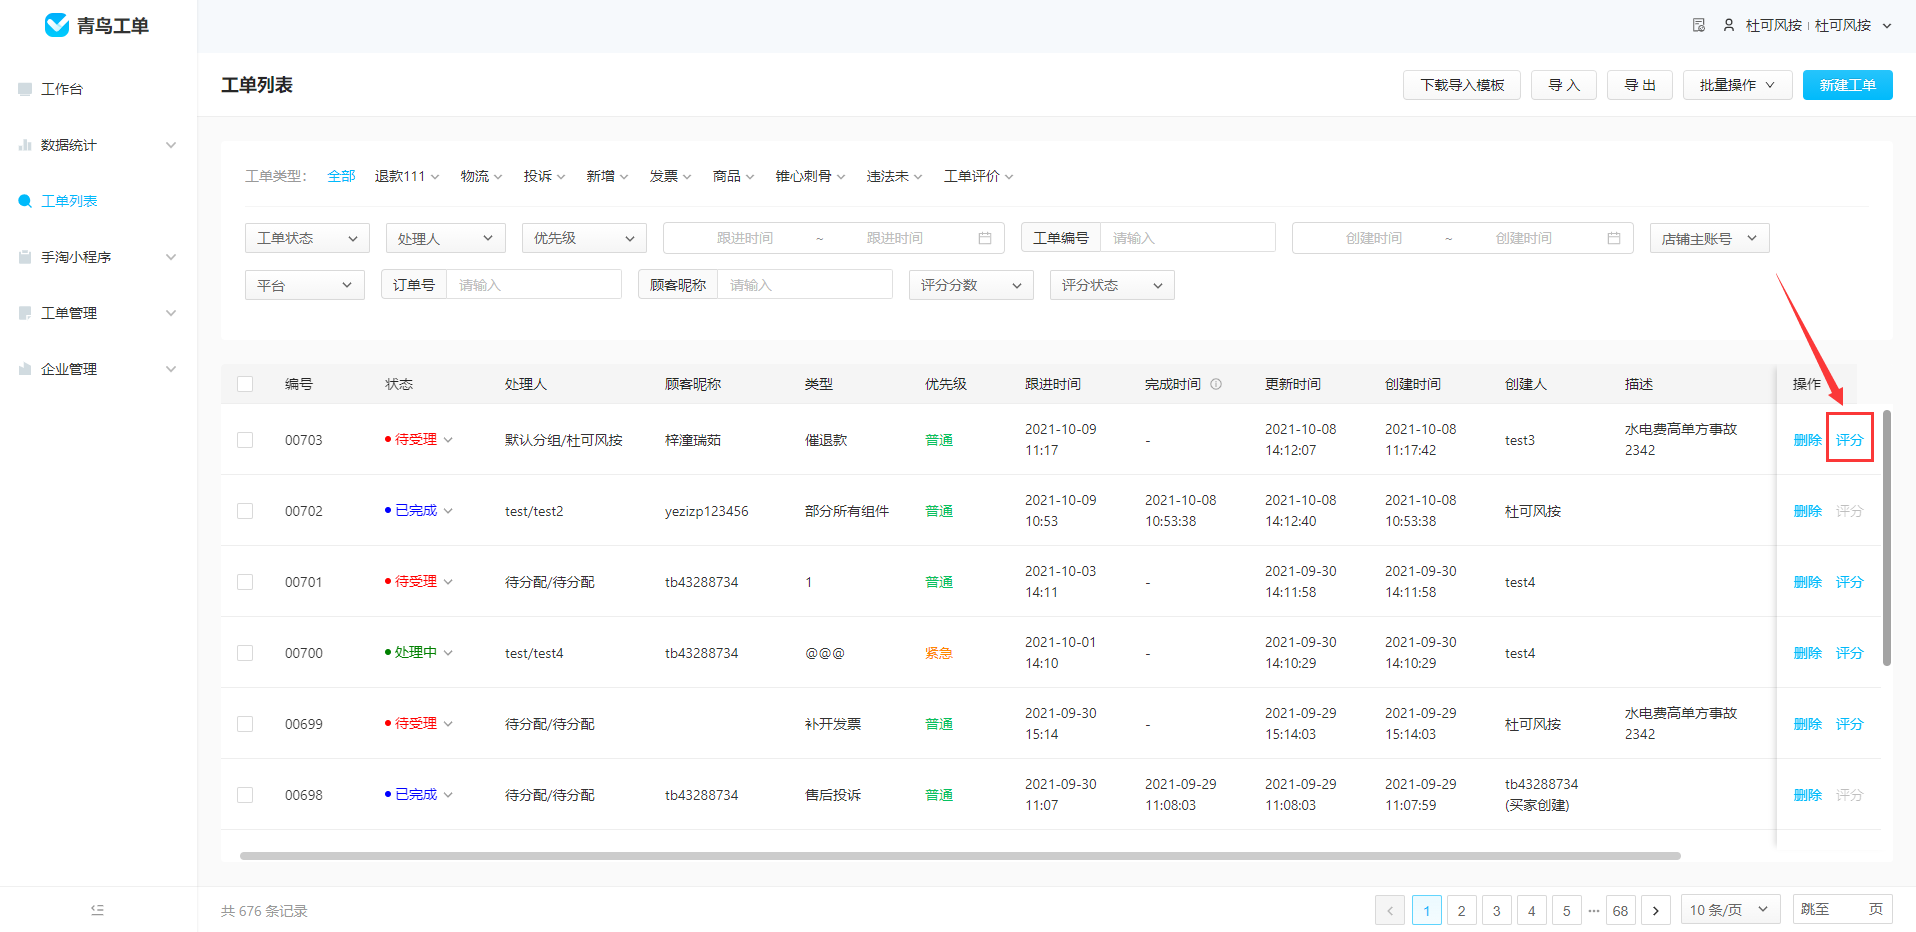The height and width of the screenshot is (932, 1916).
Task: Open the 杜可风按 account dropdown arrow
Action: click(x=1887, y=26)
